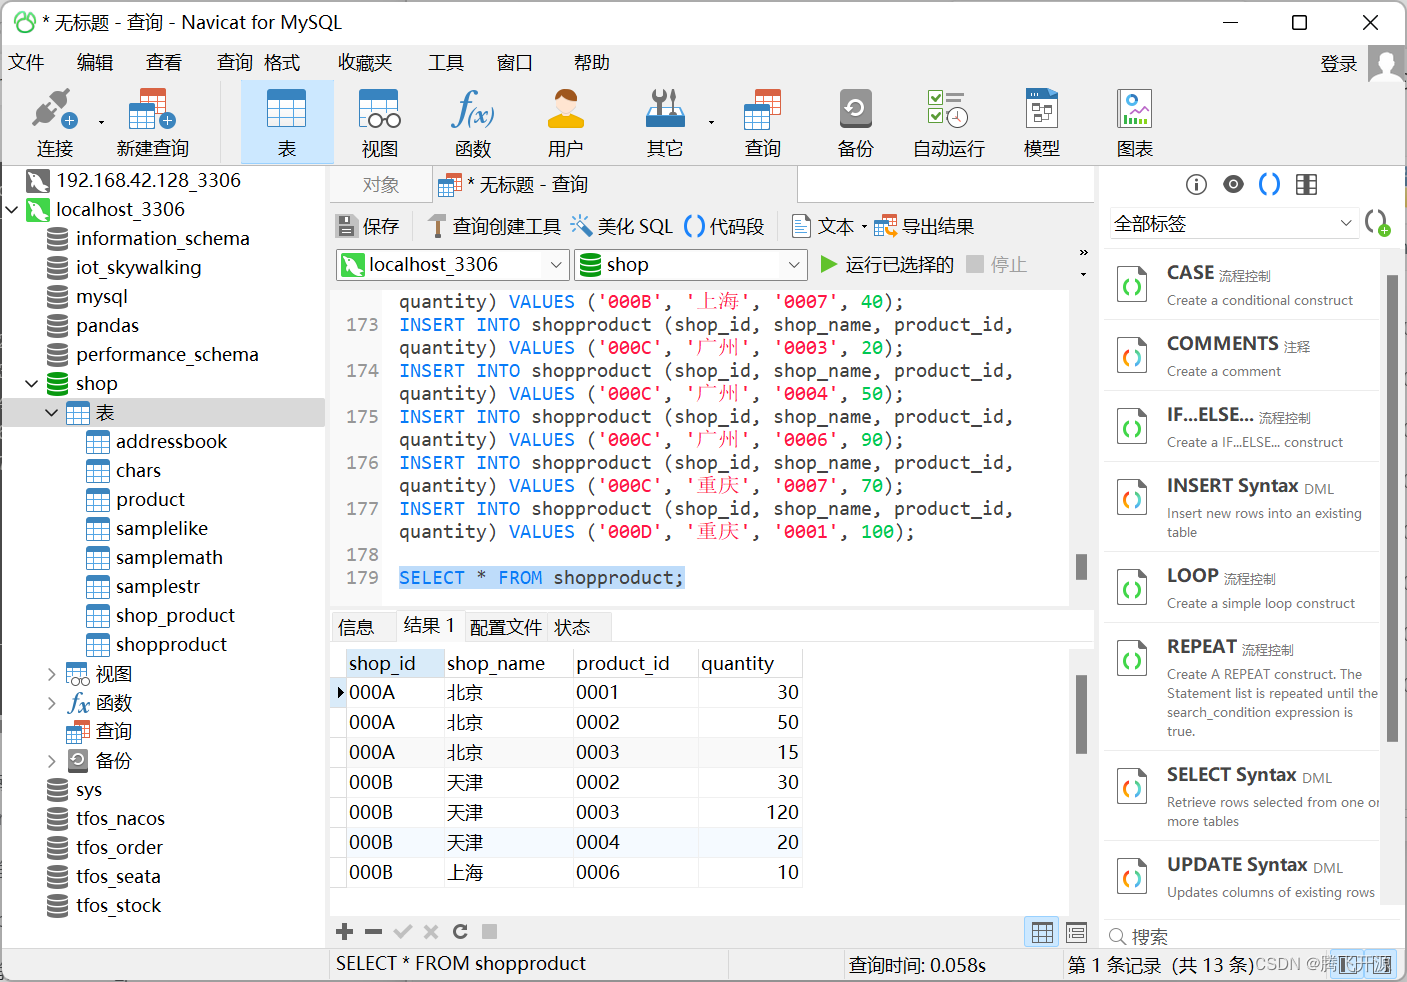Click the snippet panel vertical scrollbar

[1393, 508]
